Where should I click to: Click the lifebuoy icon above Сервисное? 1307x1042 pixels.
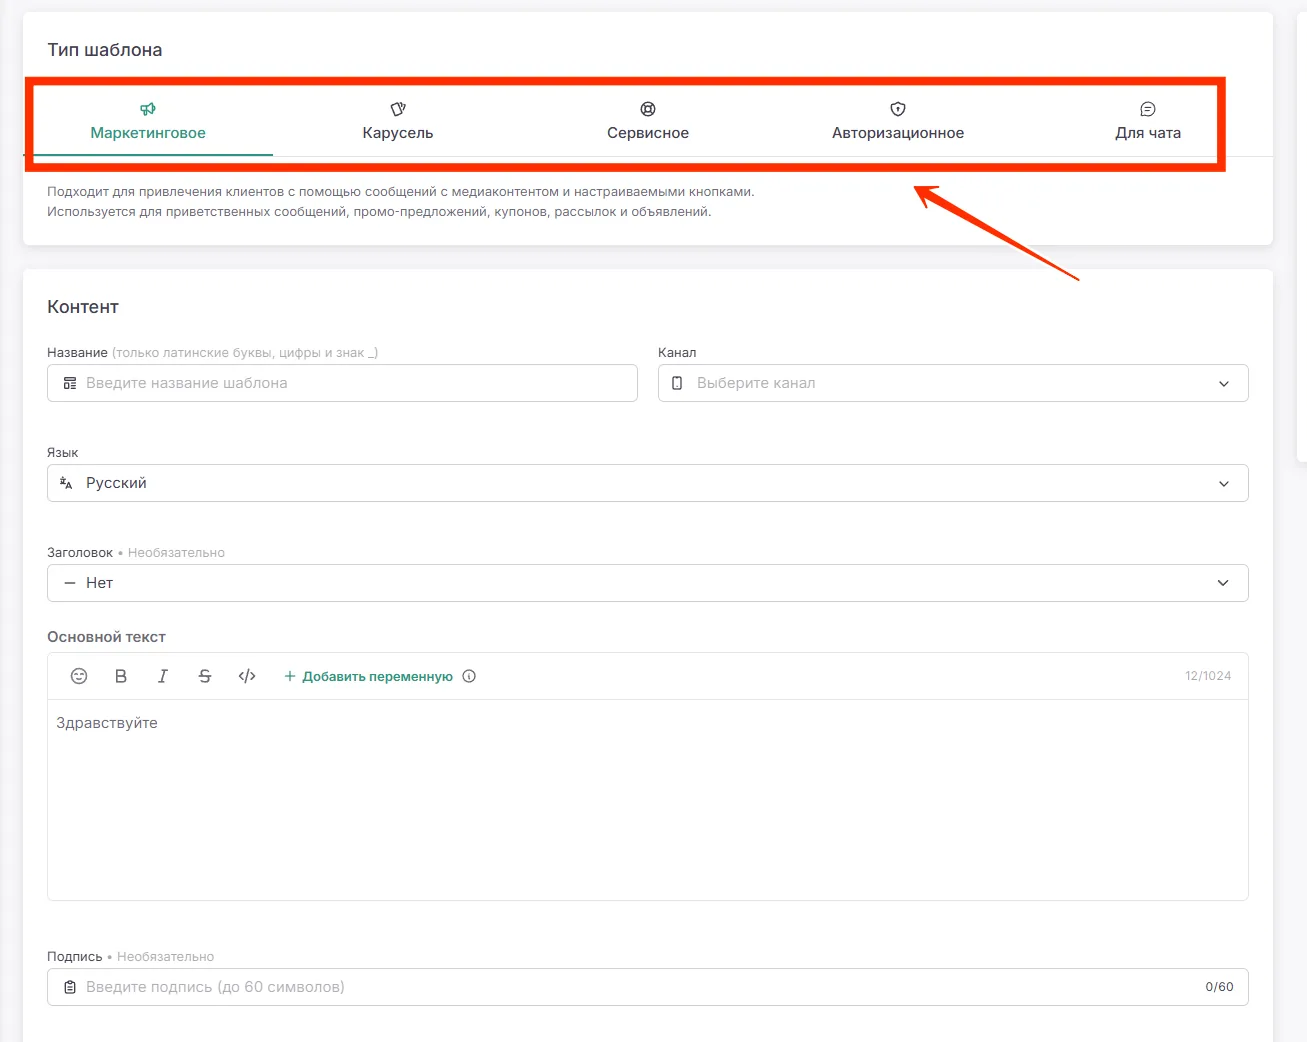pos(648,109)
